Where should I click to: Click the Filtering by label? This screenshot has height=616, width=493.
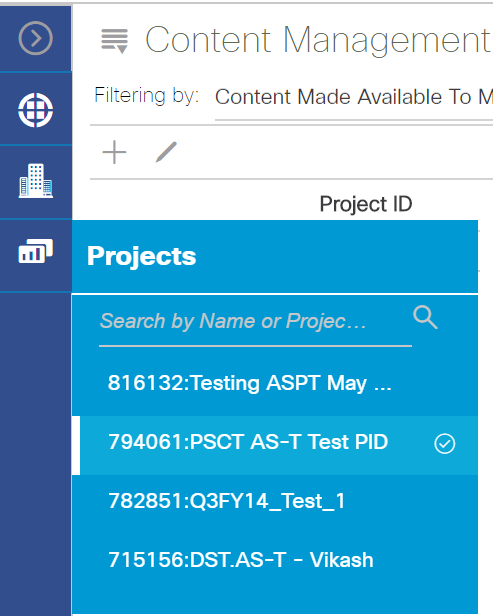[x=147, y=96]
